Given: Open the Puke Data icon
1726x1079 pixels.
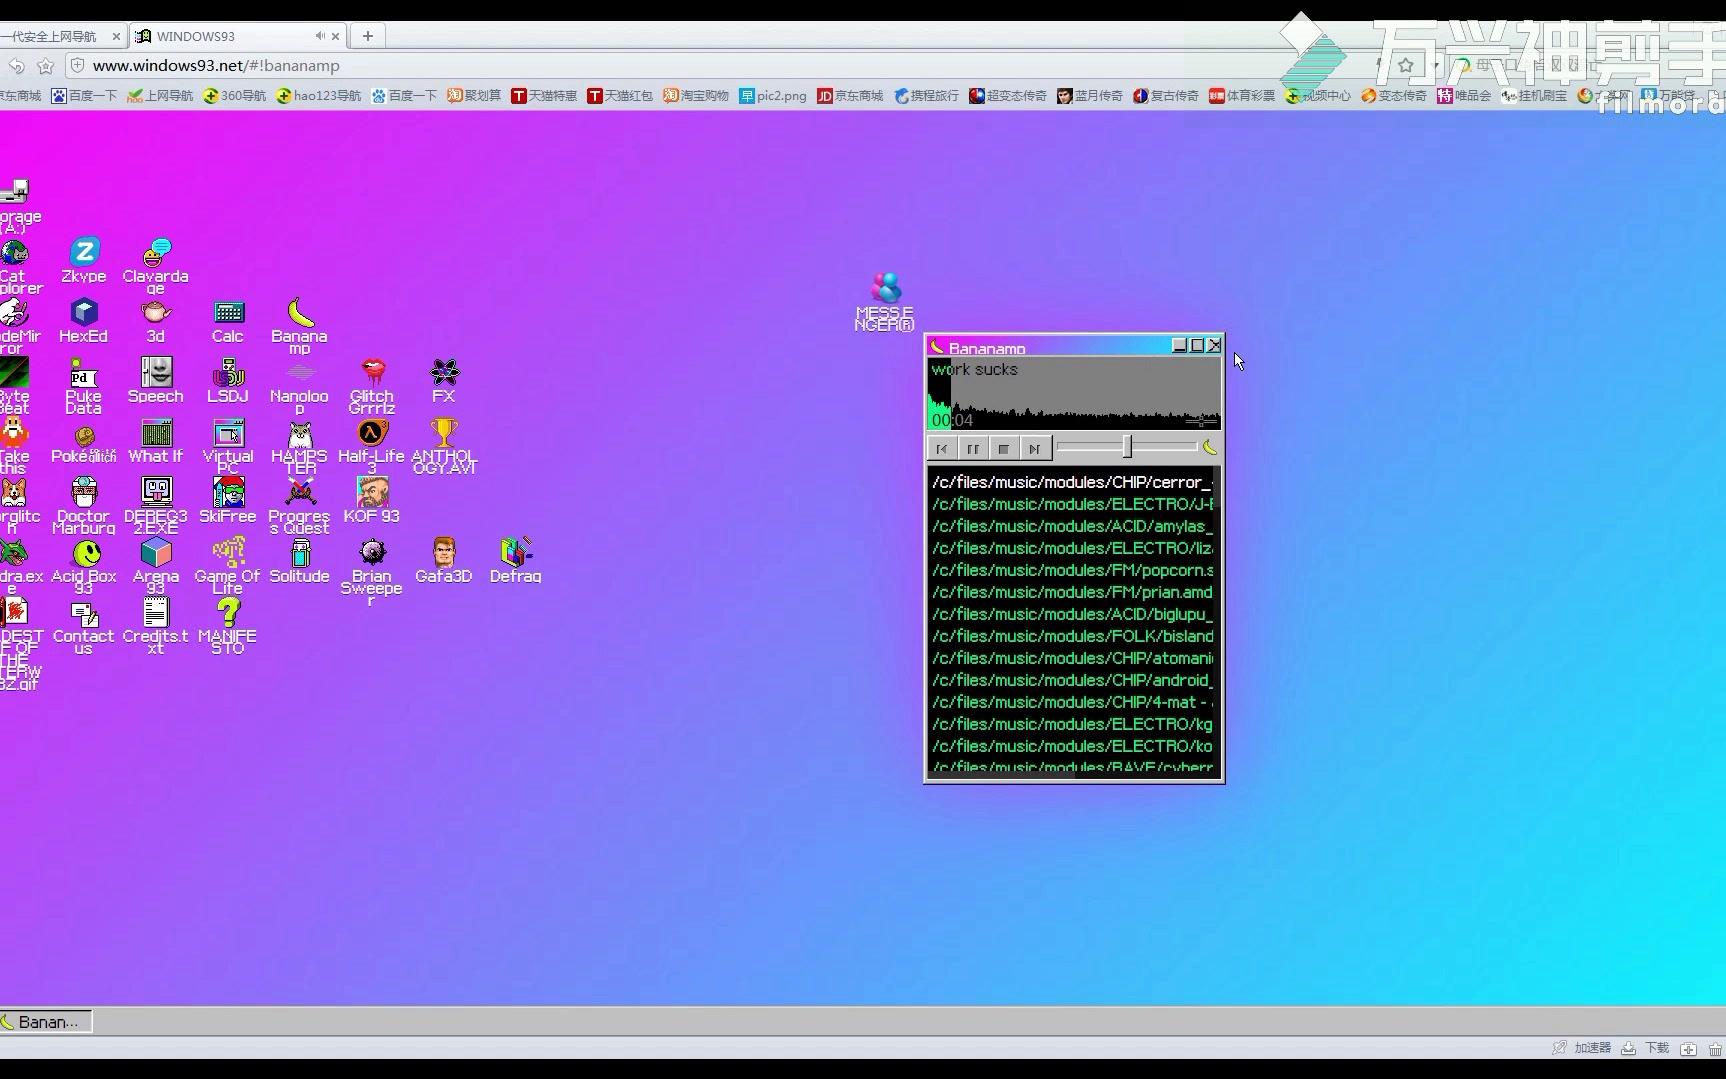Looking at the screenshot, I should 84,385.
